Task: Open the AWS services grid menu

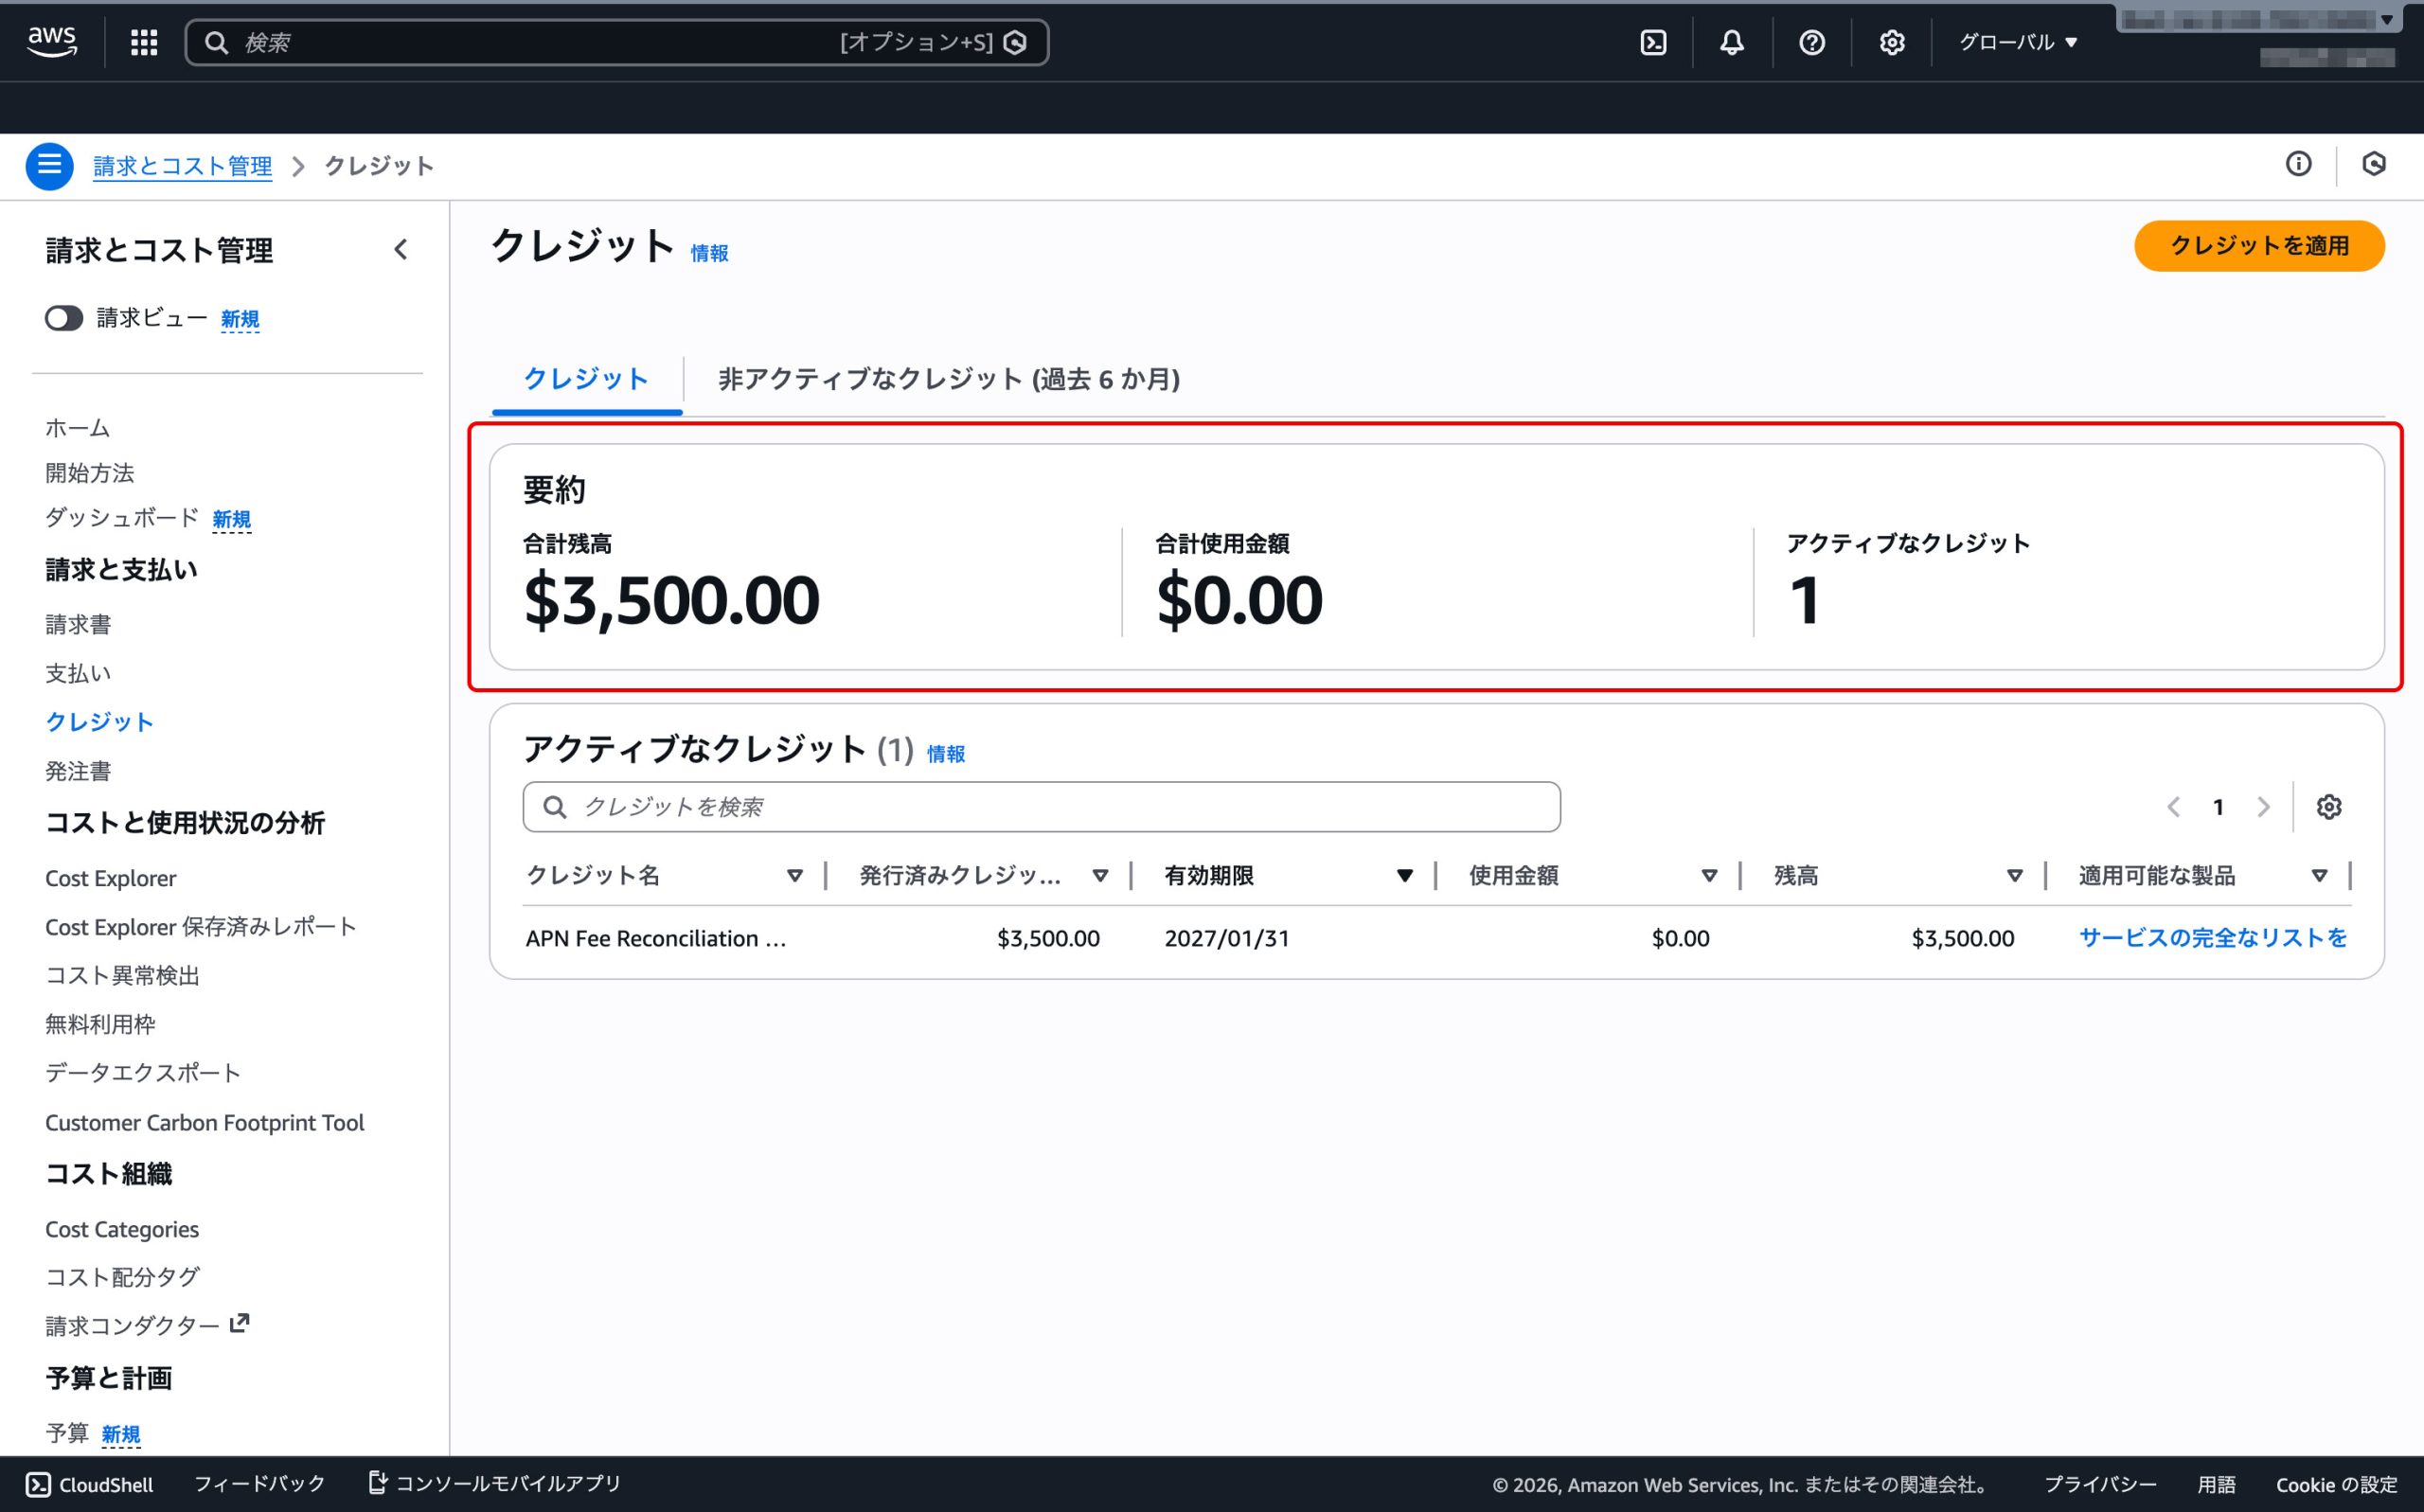Action: coord(144,42)
